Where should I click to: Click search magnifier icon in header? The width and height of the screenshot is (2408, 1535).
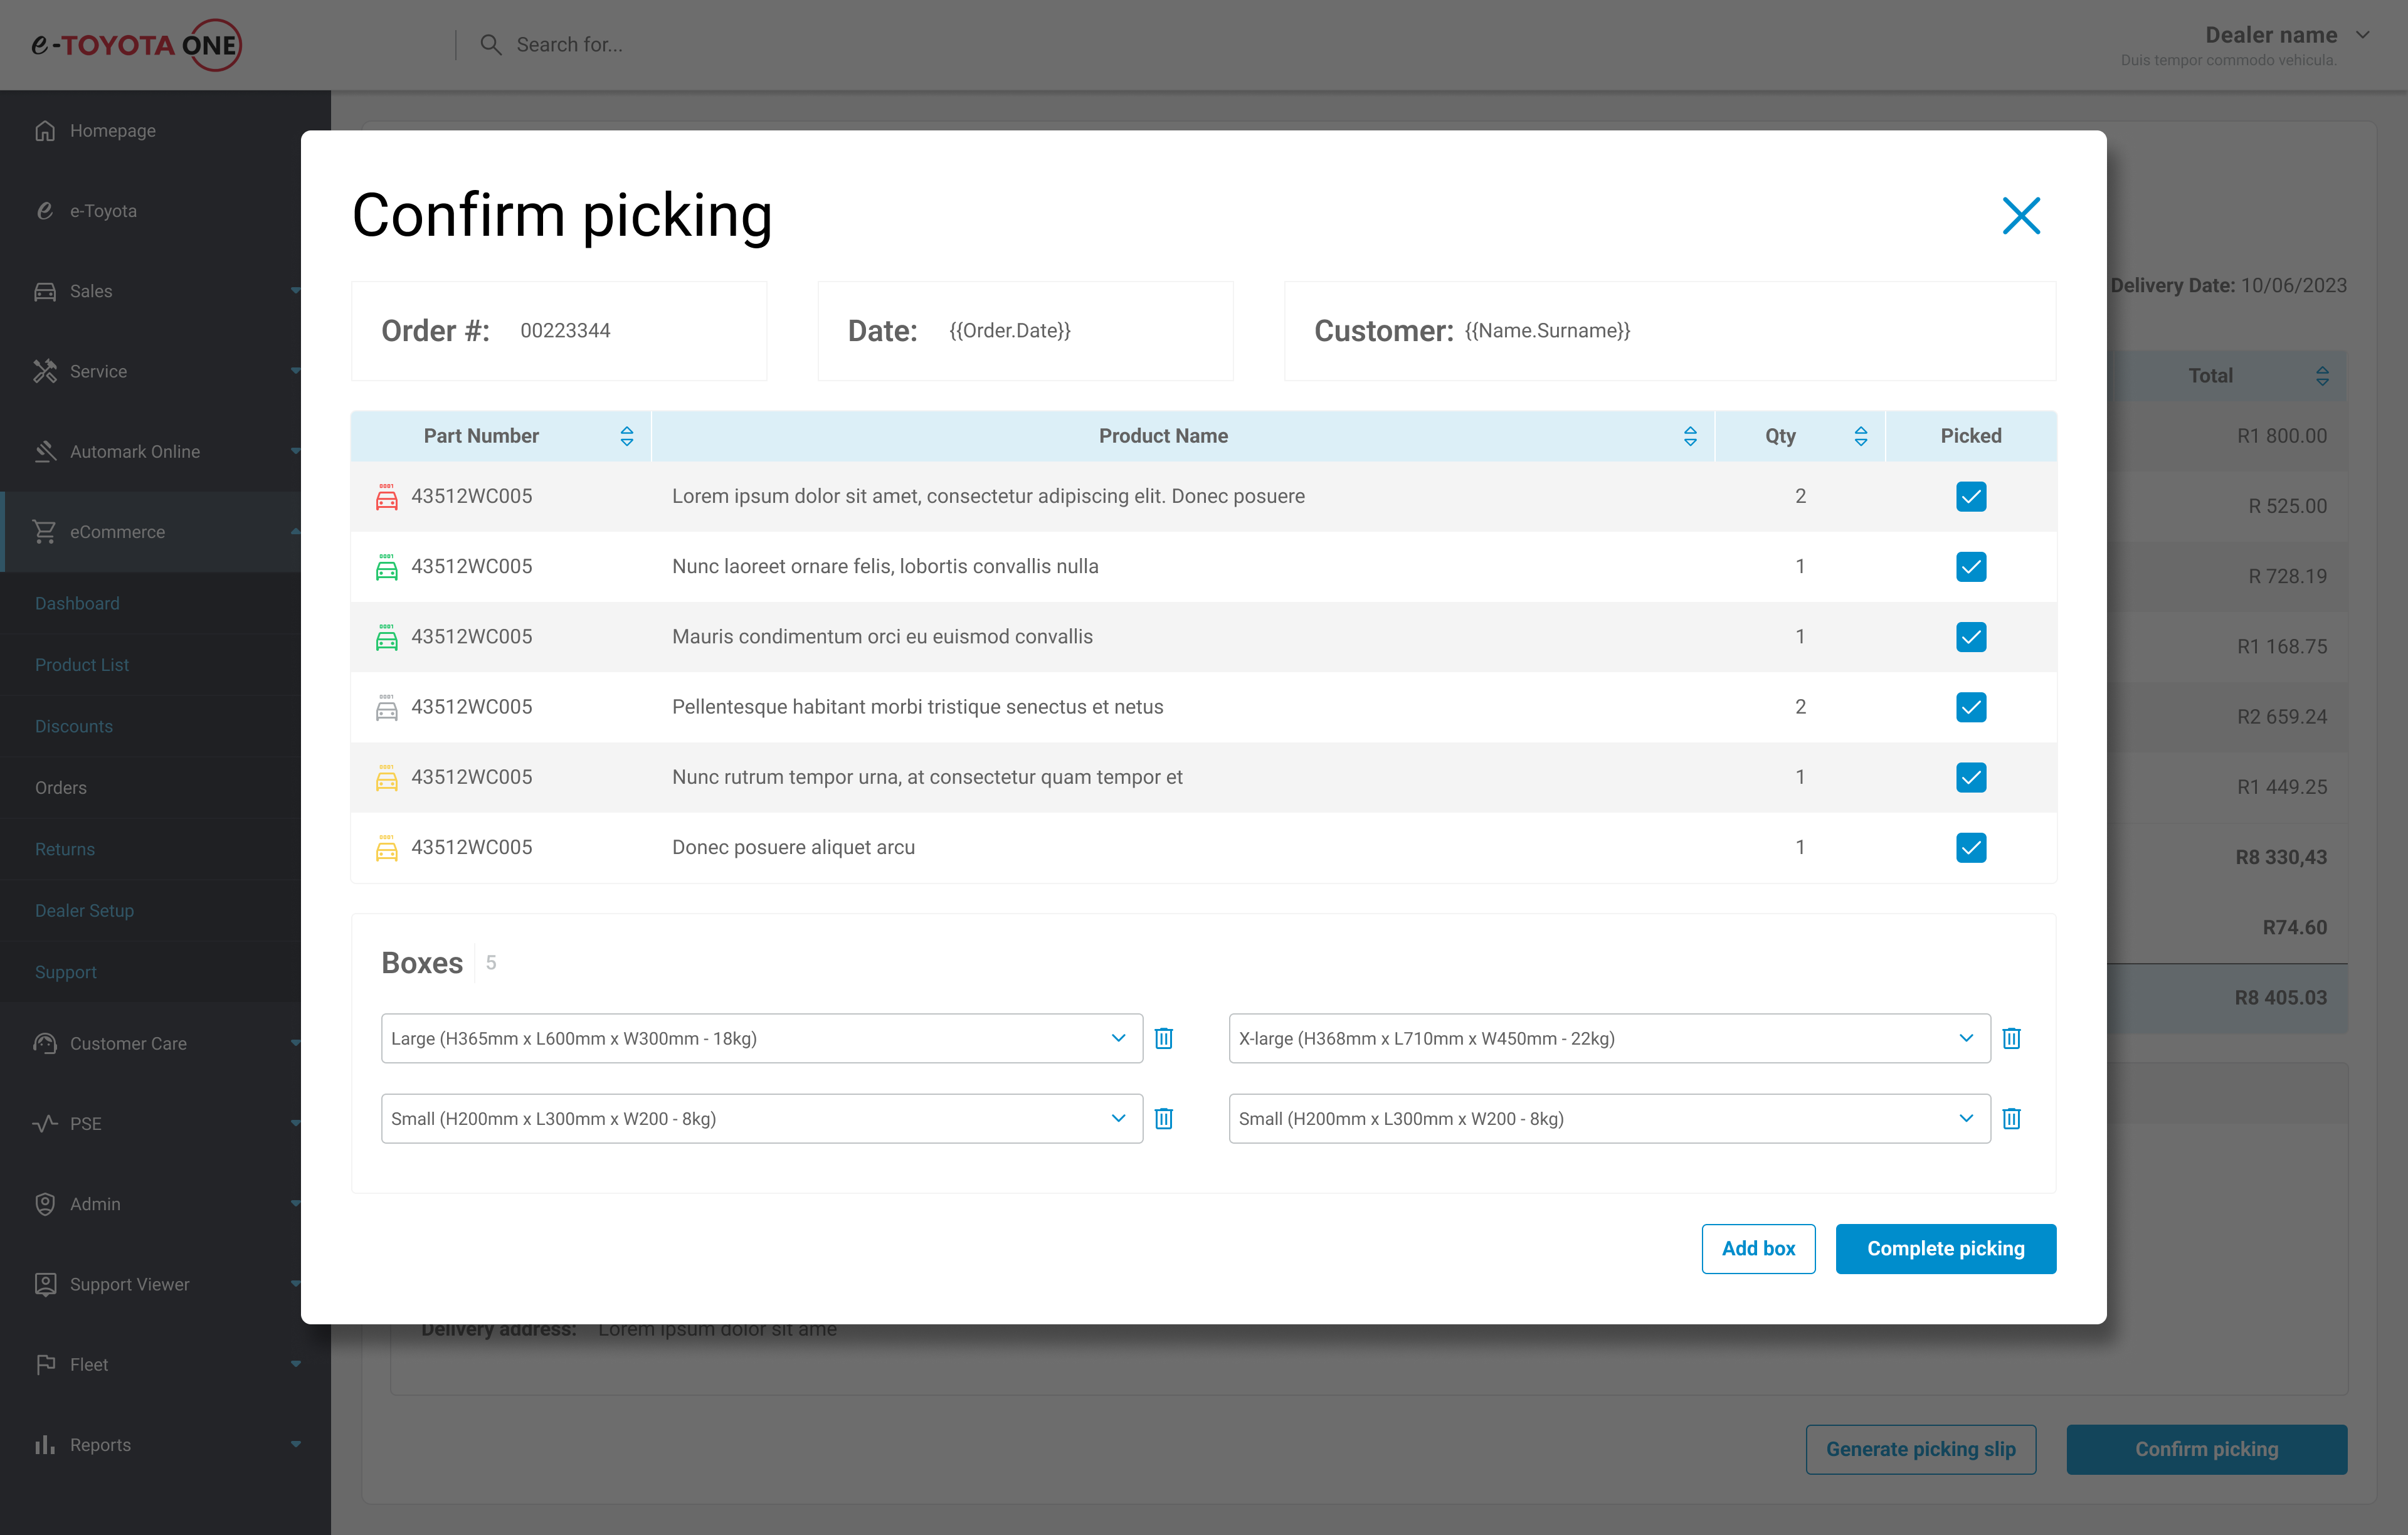[490, 45]
